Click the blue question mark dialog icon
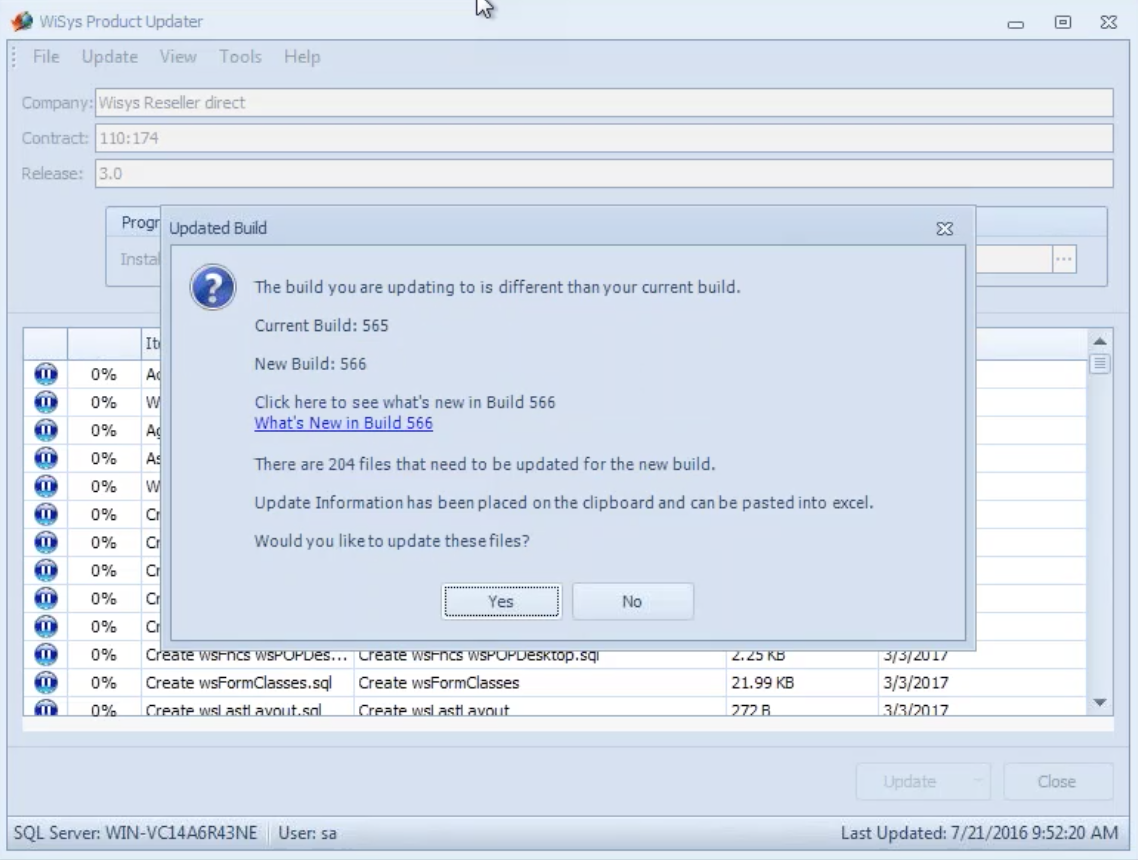Image resolution: width=1138 pixels, height=860 pixels. (x=213, y=287)
